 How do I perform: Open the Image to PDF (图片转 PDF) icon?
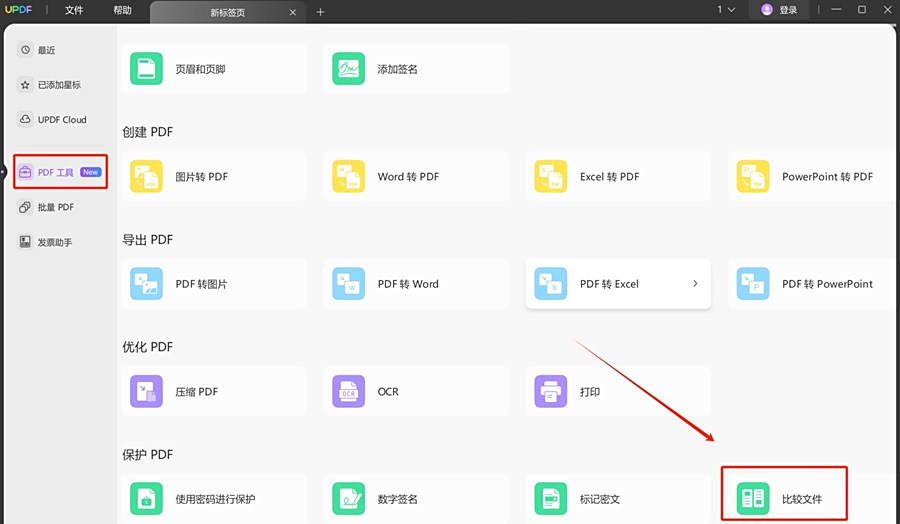point(146,176)
